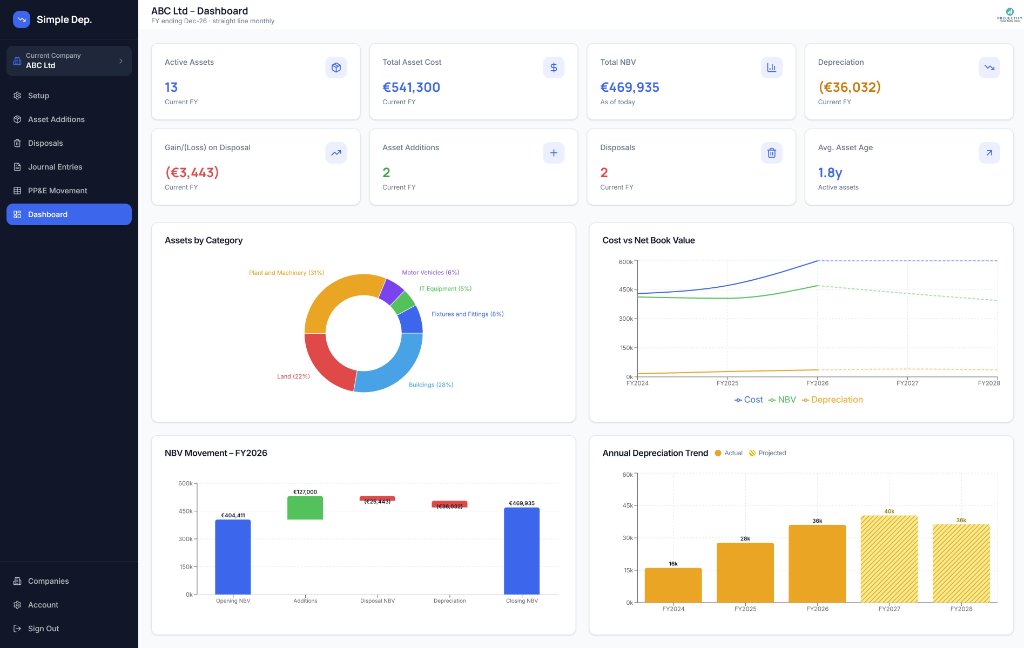Open the Companies link

pos(69,581)
